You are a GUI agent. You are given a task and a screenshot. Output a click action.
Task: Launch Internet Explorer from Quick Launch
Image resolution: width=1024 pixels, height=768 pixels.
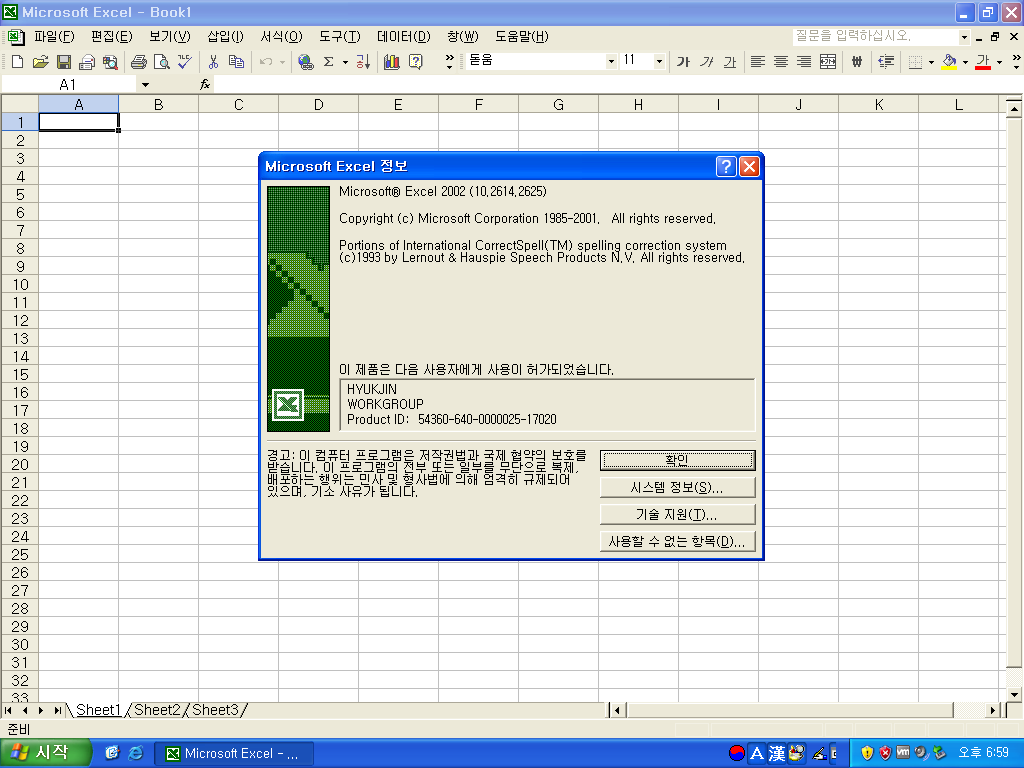click(135, 753)
